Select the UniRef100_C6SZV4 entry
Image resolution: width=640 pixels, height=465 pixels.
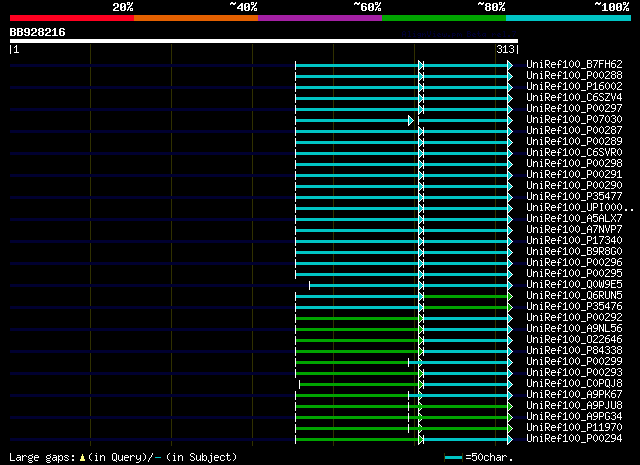tap(574, 98)
